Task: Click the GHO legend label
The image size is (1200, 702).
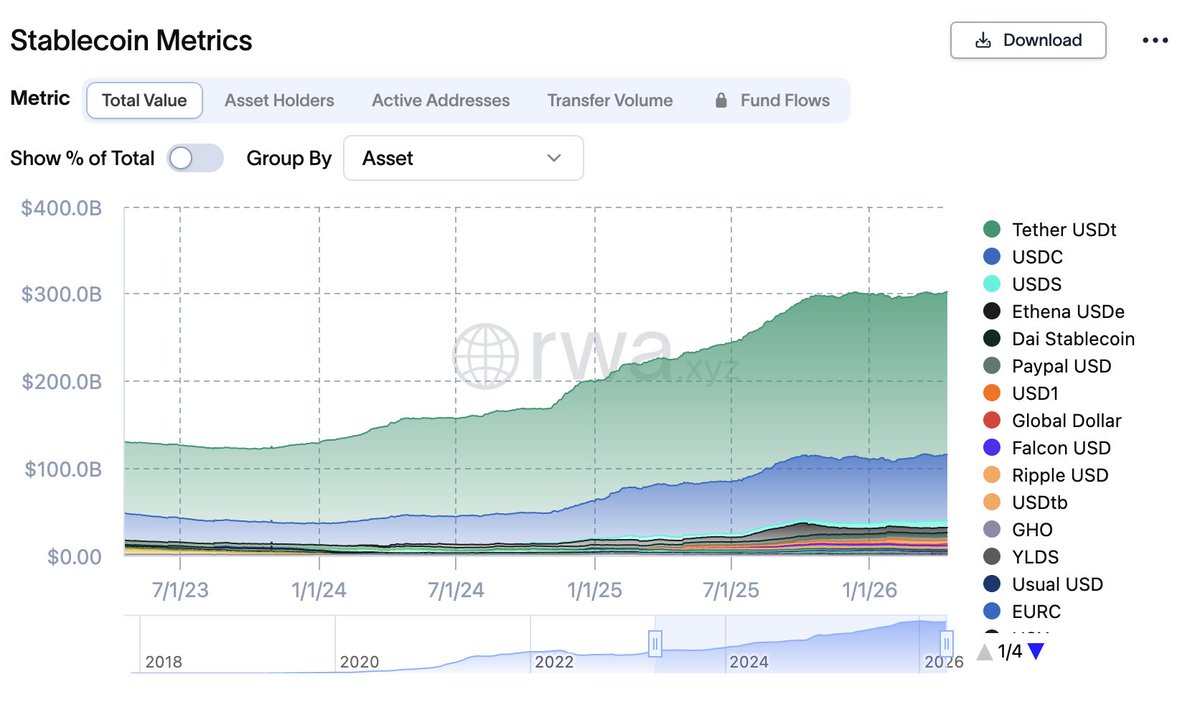Action: (1032, 530)
